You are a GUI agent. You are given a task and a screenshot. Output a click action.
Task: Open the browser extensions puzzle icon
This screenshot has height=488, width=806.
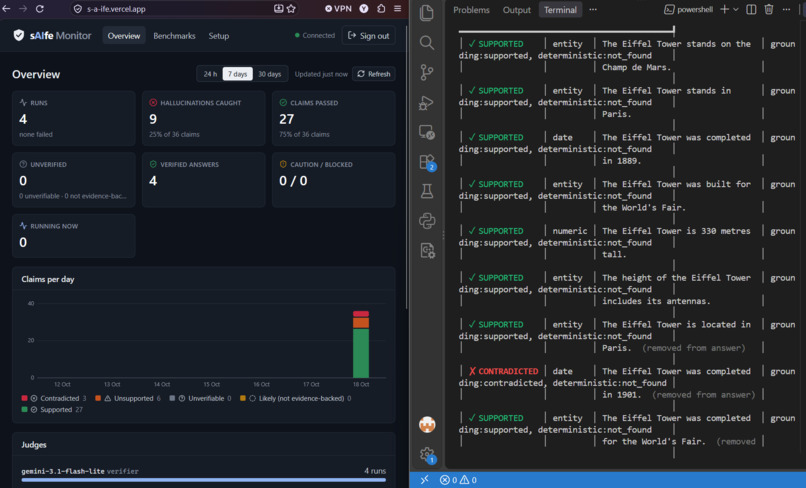pyautogui.click(x=381, y=8)
